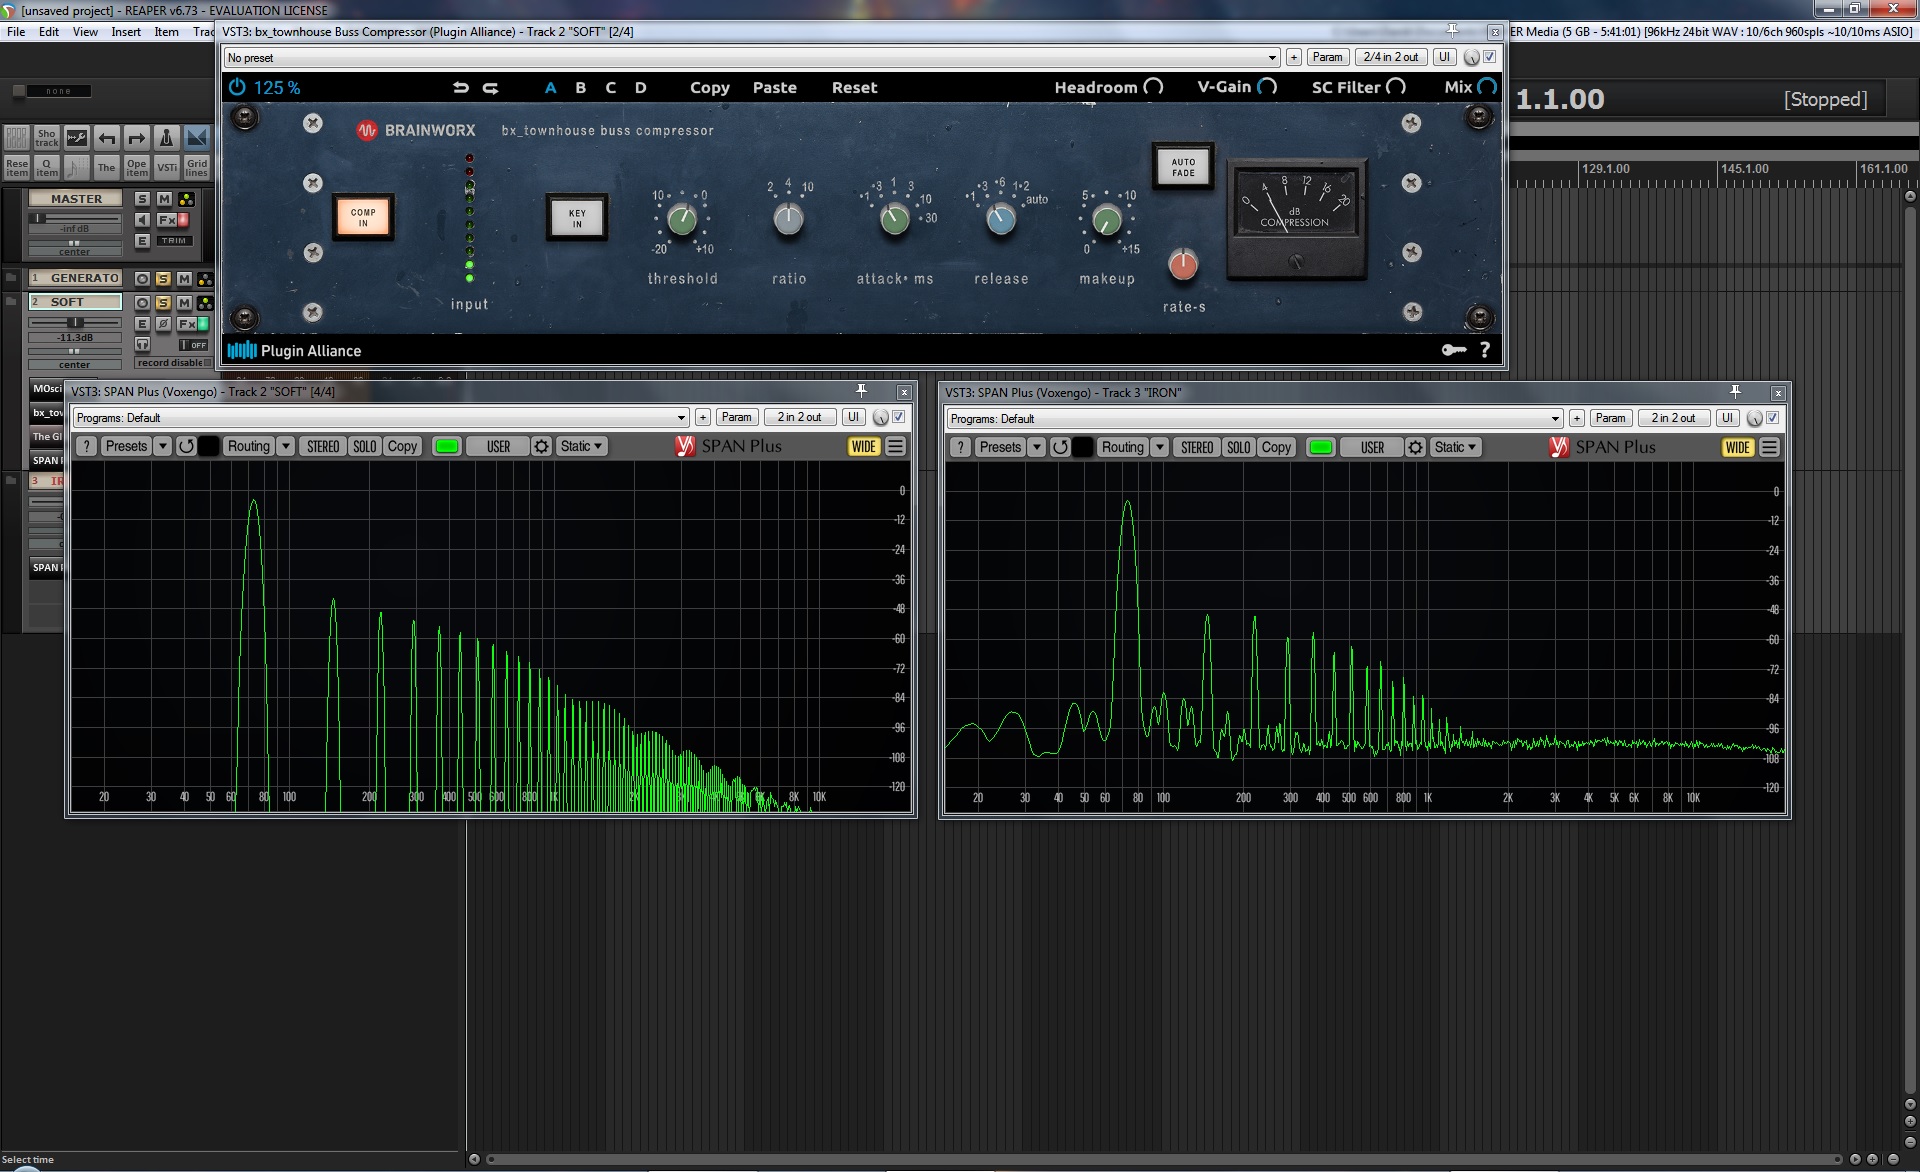The height and width of the screenshot is (1172, 1920).
Task: Open settings gear in SOFT SPAN Plus
Action: coord(541,447)
